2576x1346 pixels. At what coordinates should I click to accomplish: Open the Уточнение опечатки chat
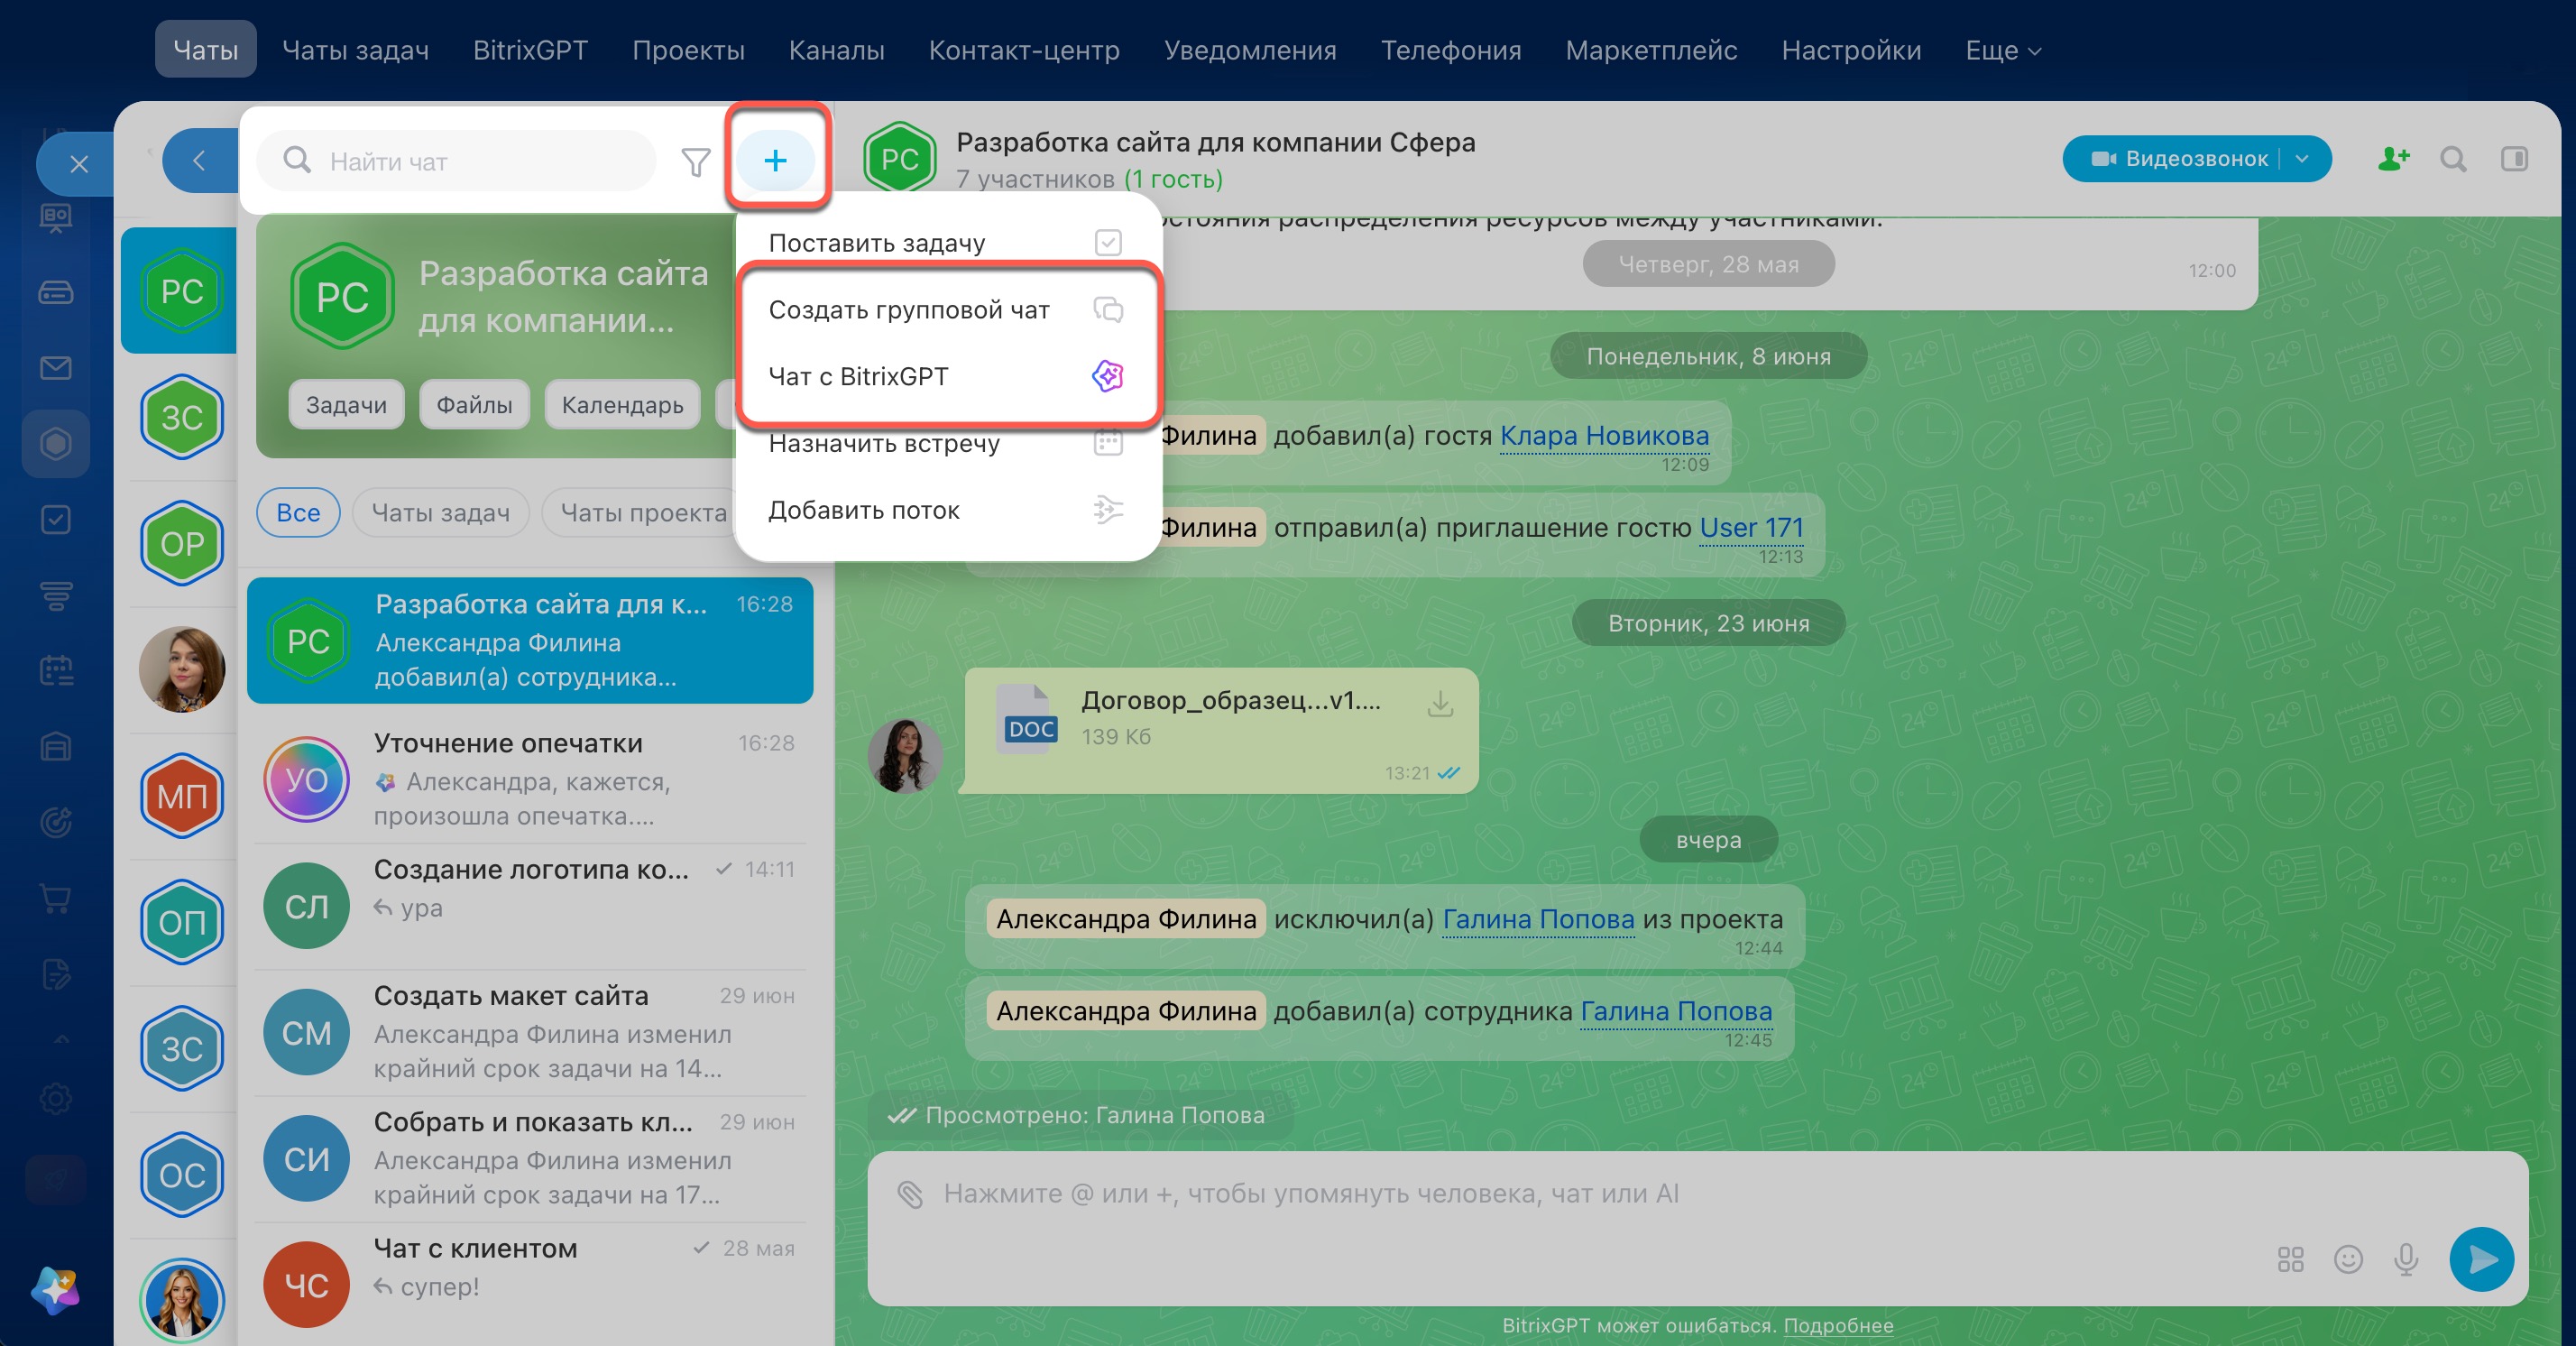[530, 779]
